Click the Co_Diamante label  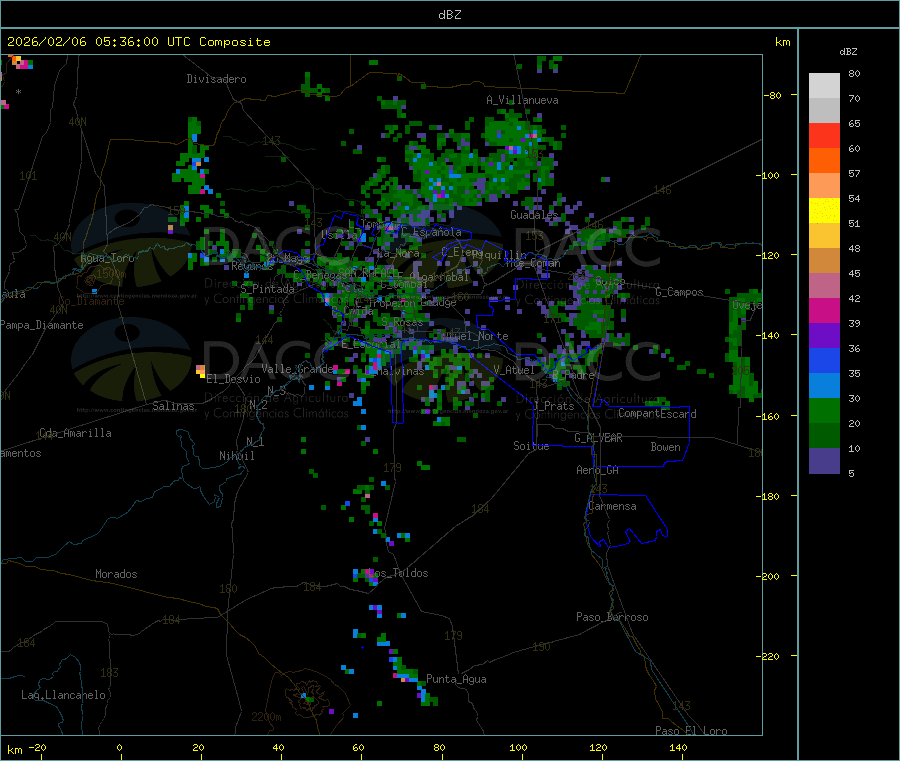tap(91, 301)
